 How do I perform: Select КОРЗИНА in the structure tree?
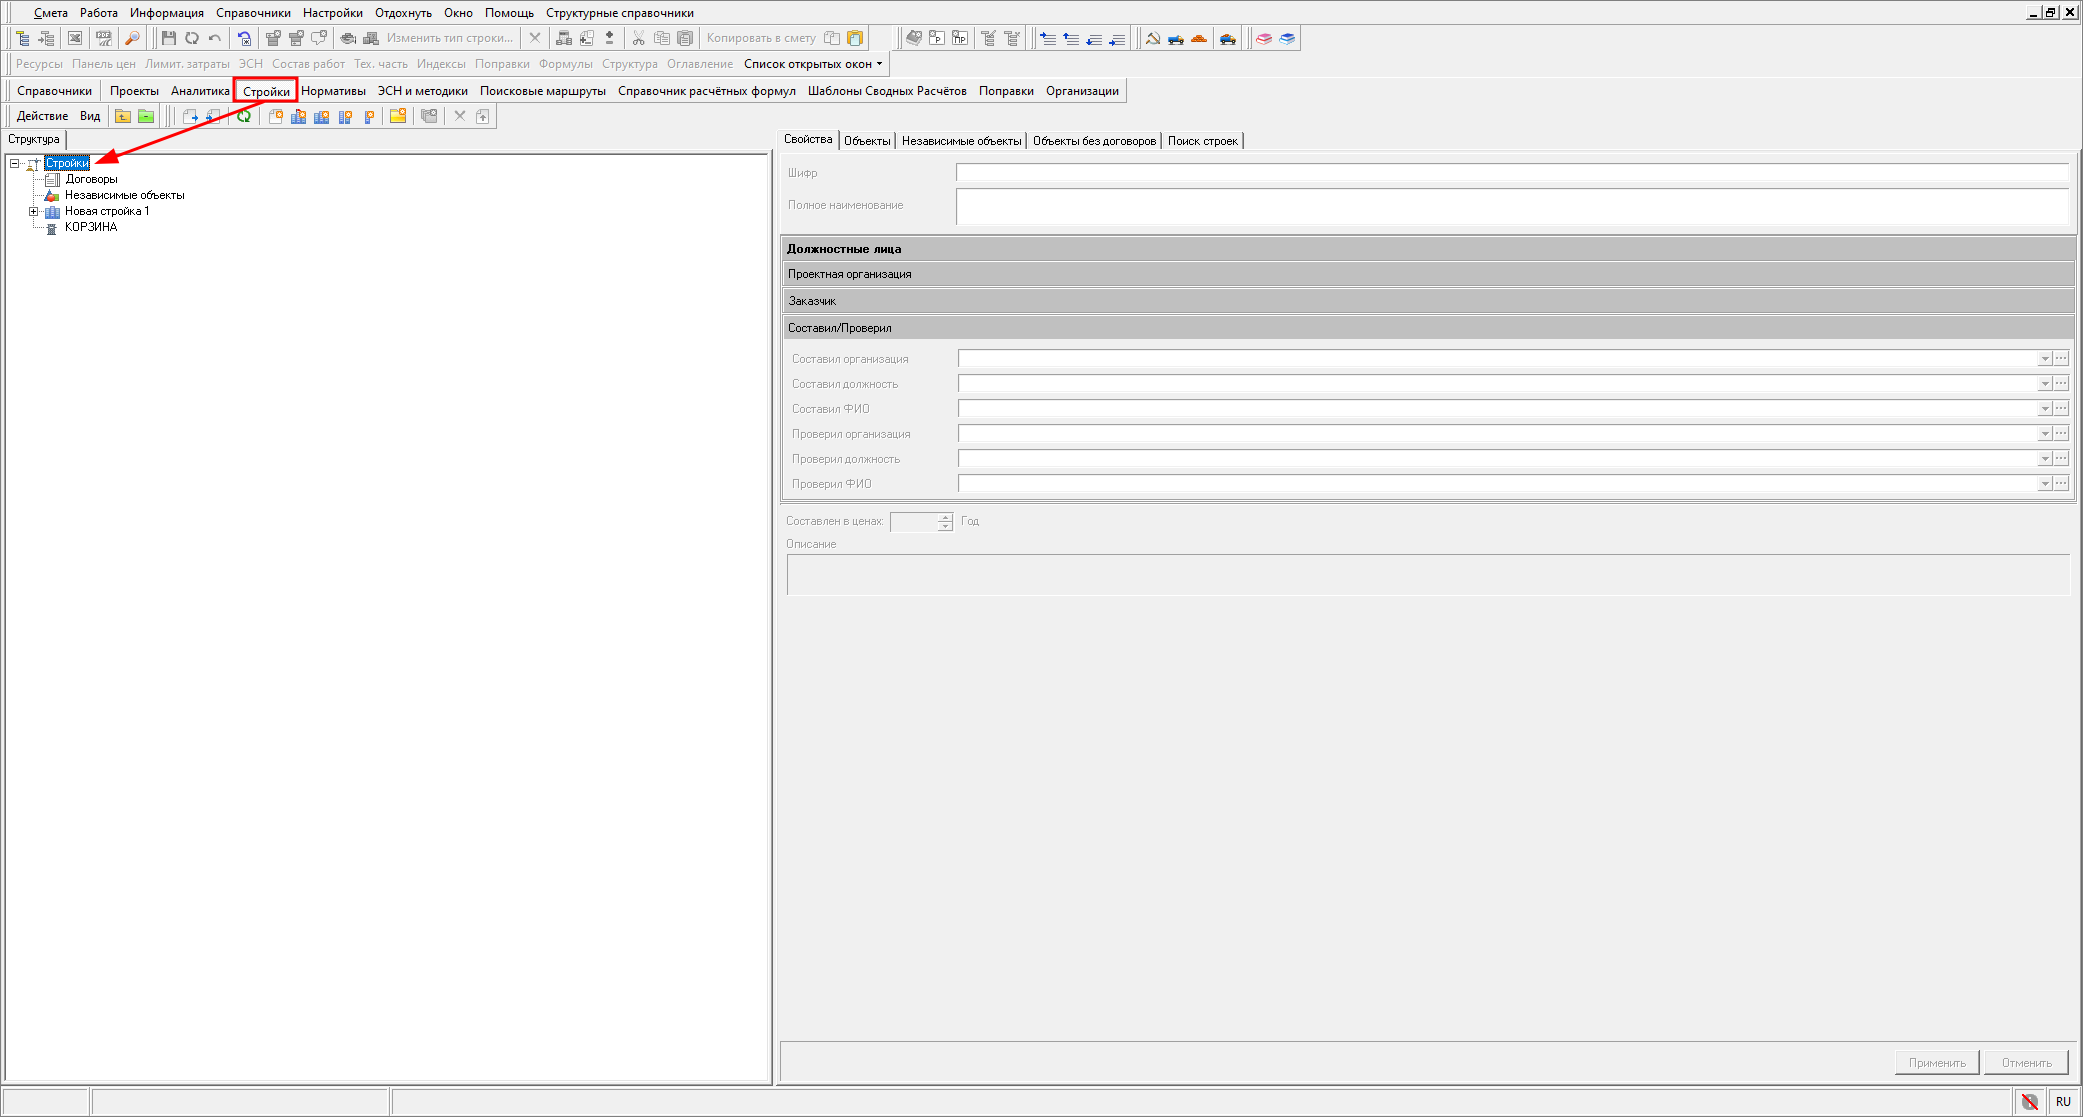90,227
